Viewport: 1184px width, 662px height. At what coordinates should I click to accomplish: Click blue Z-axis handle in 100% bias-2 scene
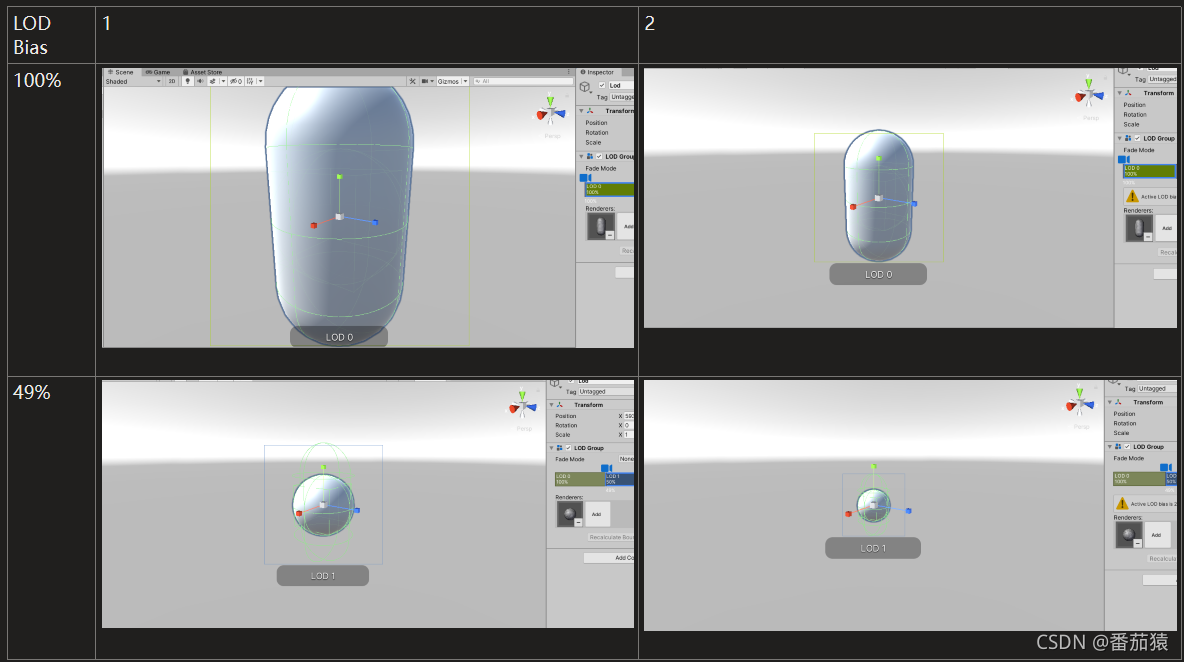coord(914,204)
